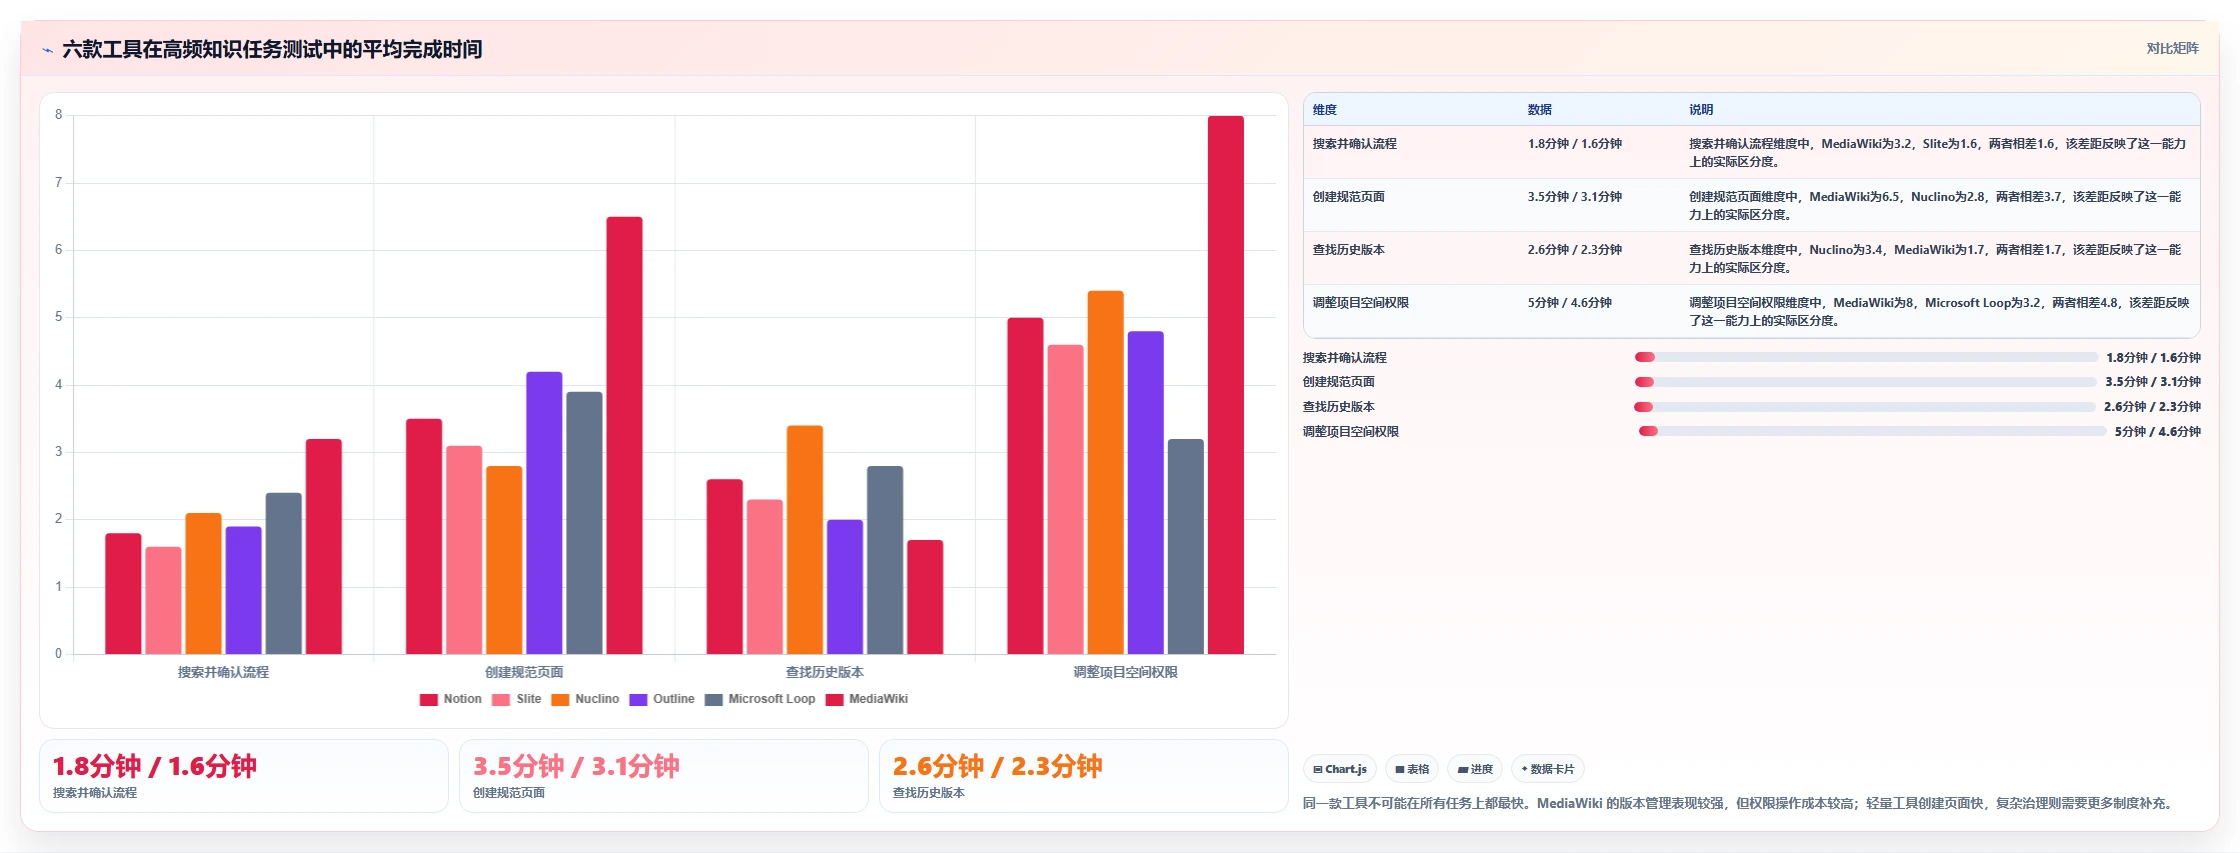
Task: Select the purple Outline bar in 创建规范页面
Action: [544, 513]
